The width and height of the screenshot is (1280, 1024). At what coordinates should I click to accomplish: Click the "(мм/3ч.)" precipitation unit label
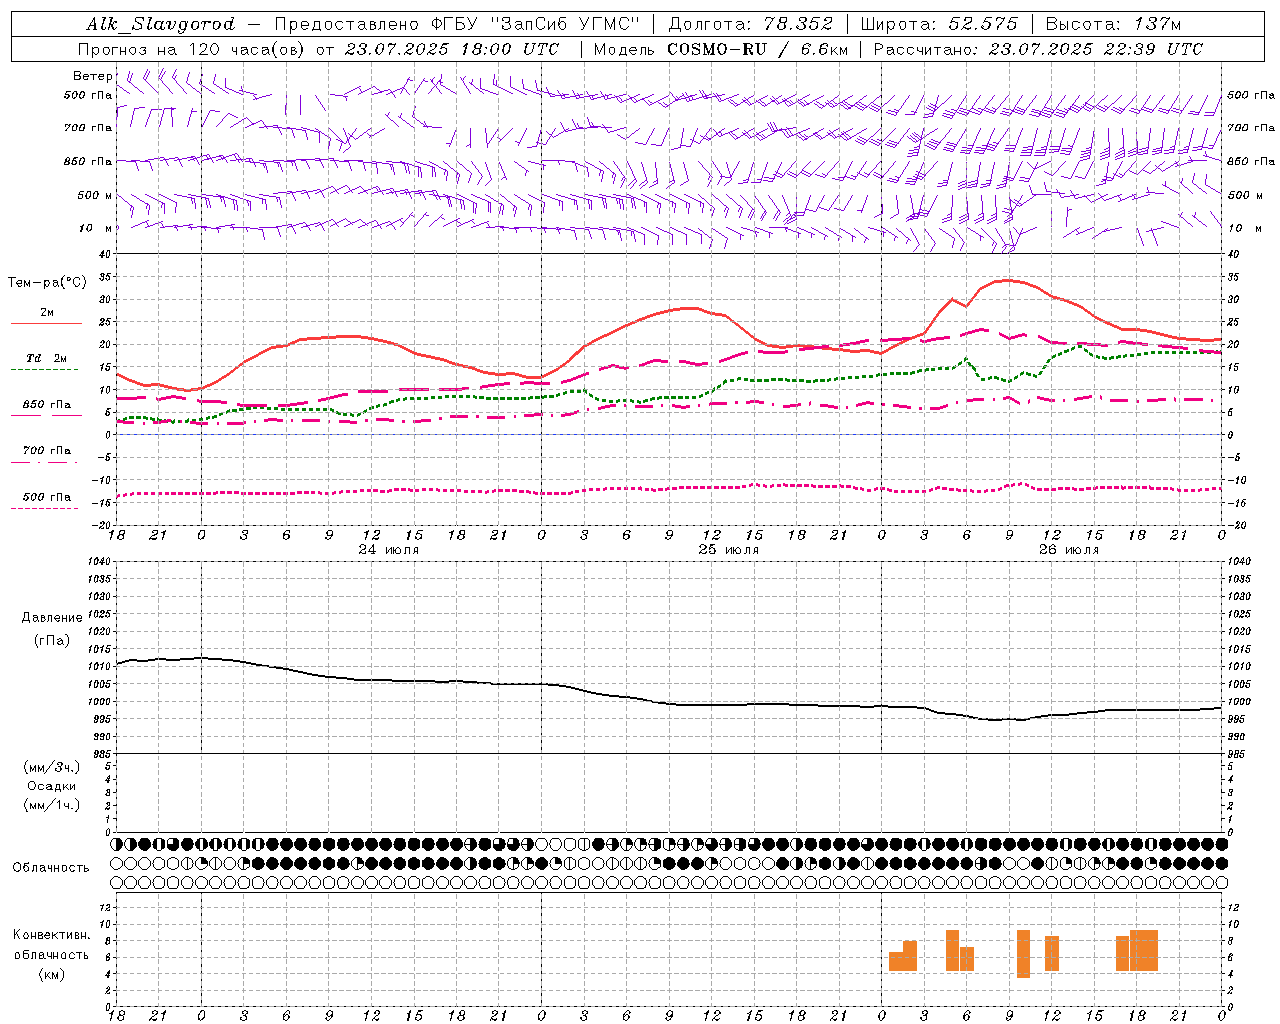tap(52, 767)
